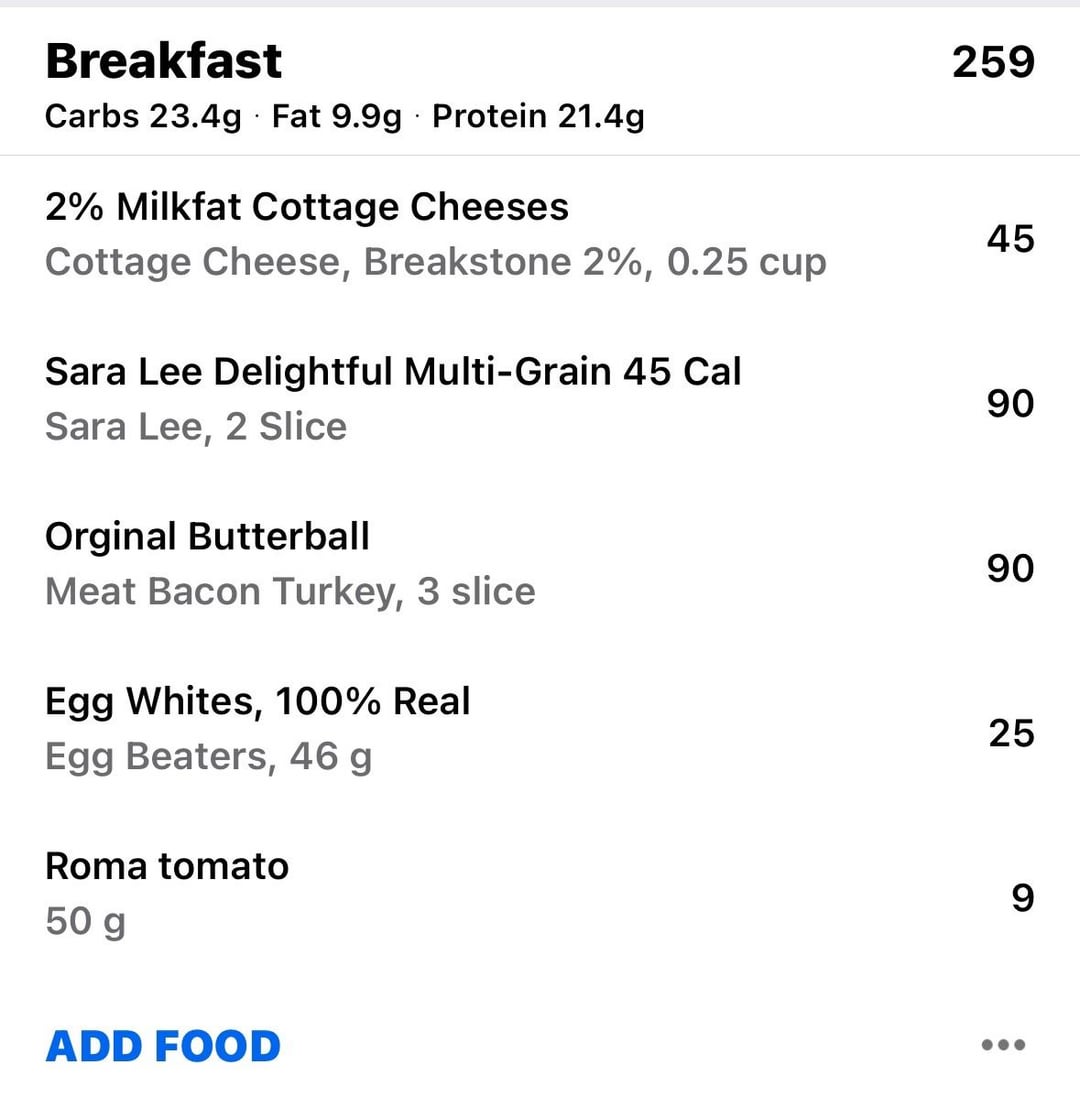1080x1108 pixels.
Task: Tap the 50 g serving under Roma tomato
Action: [x=86, y=922]
